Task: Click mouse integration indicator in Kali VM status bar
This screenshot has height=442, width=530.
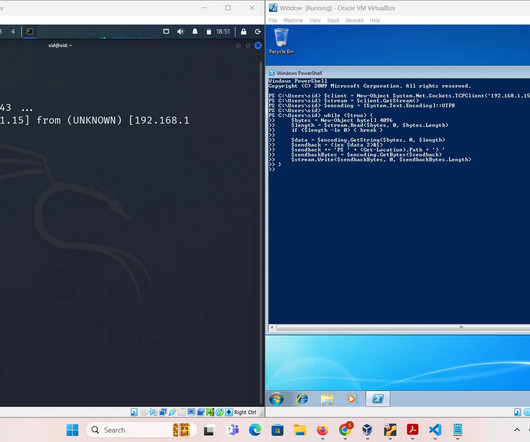Action: point(220,412)
